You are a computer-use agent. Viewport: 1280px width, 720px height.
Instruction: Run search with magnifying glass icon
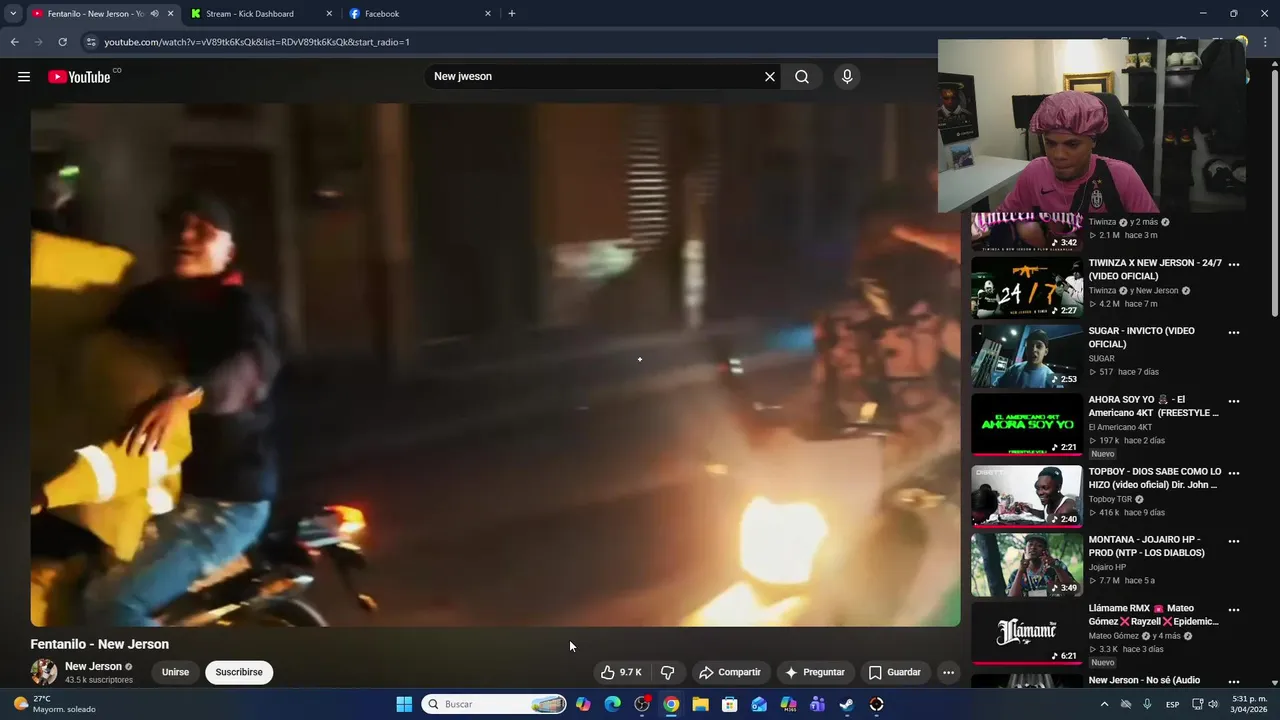[x=802, y=77]
